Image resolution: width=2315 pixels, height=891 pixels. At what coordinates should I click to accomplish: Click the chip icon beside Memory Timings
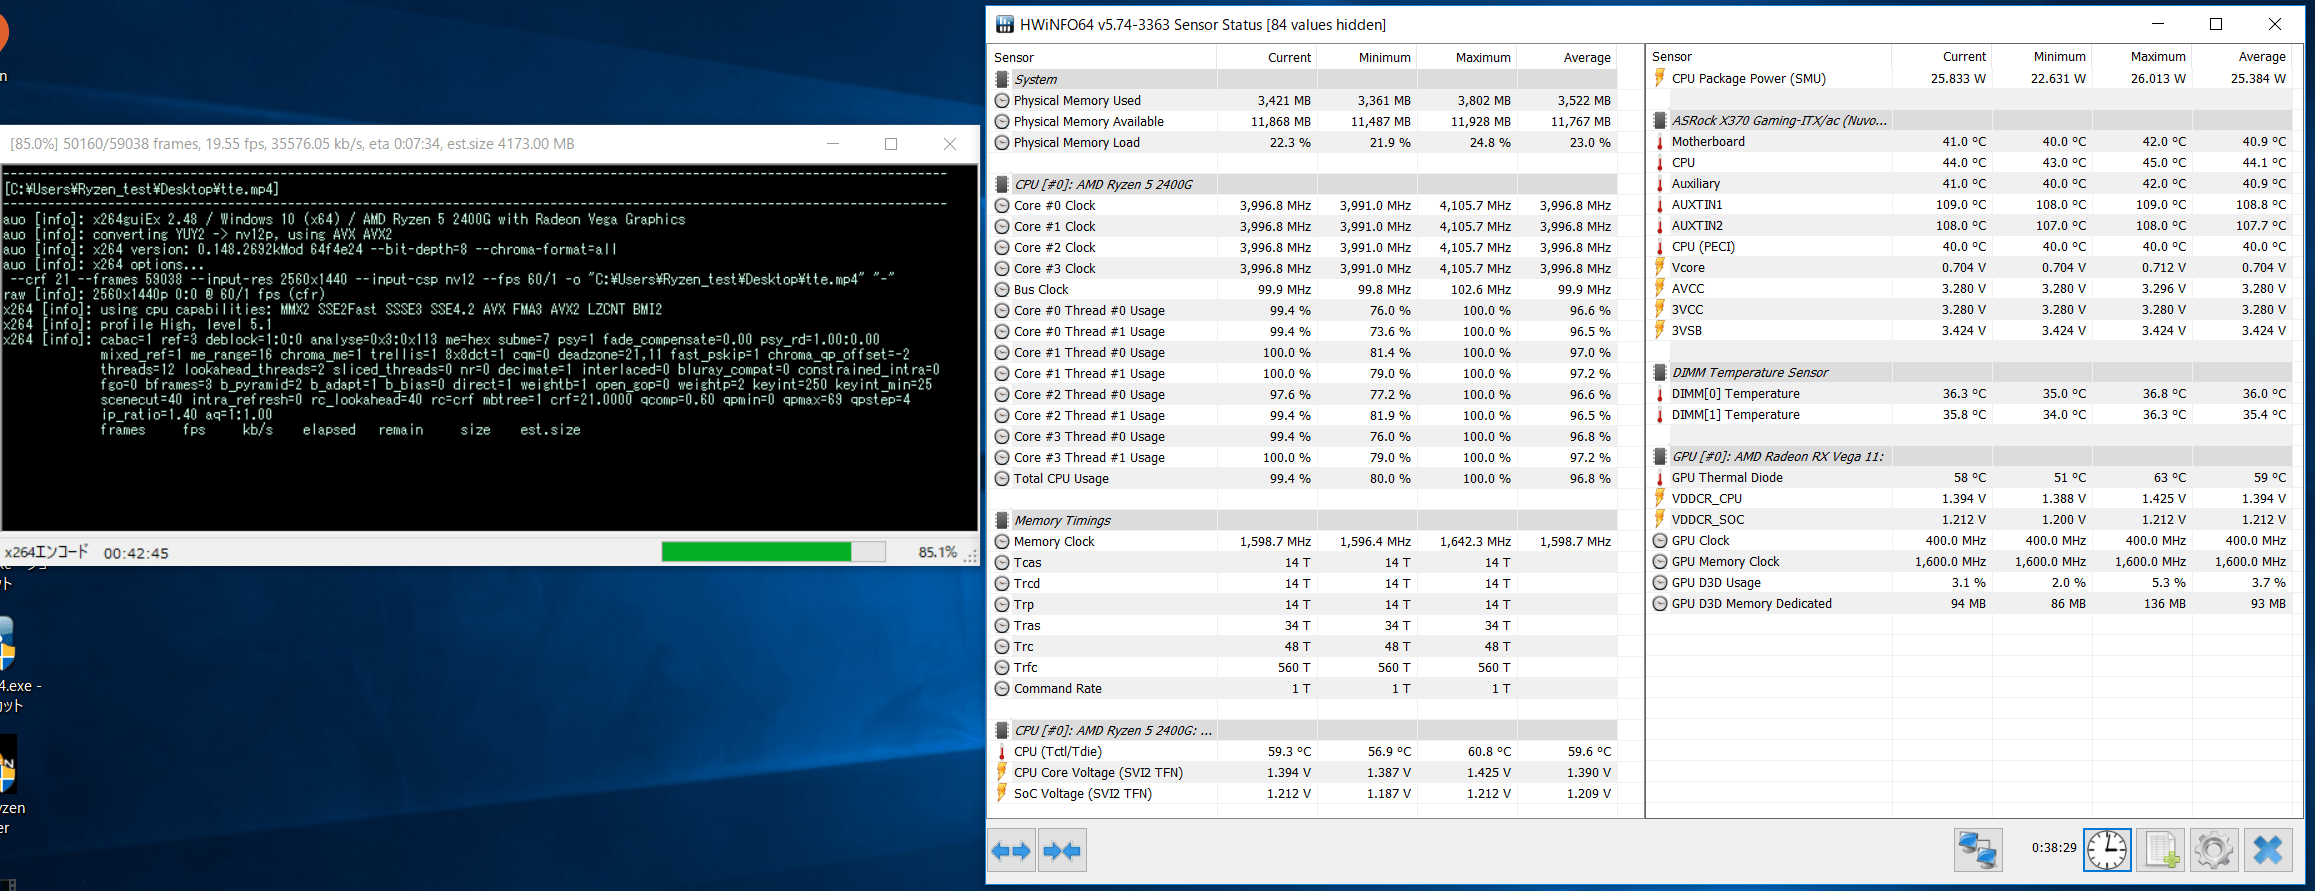click(x=1002, y=520)
